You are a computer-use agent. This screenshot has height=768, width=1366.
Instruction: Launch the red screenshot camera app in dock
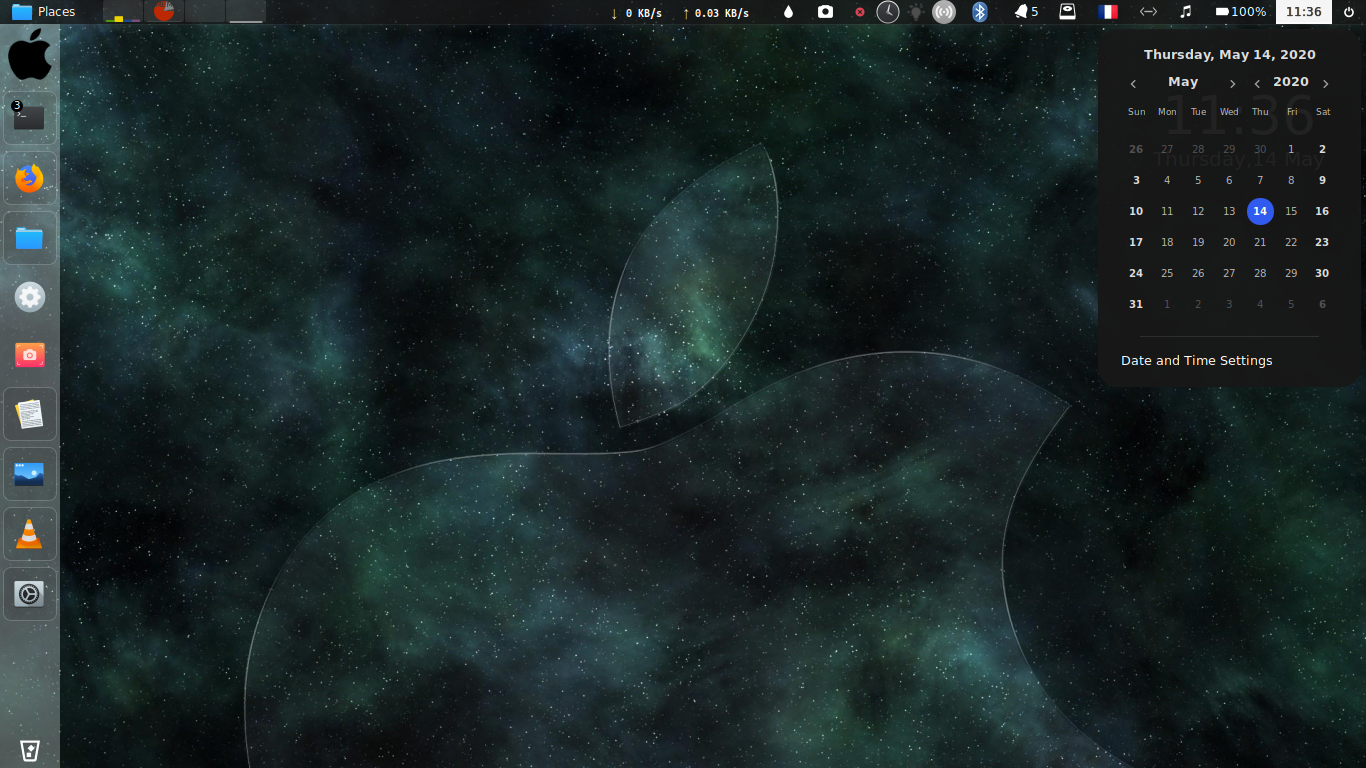[x=30, y=355]
